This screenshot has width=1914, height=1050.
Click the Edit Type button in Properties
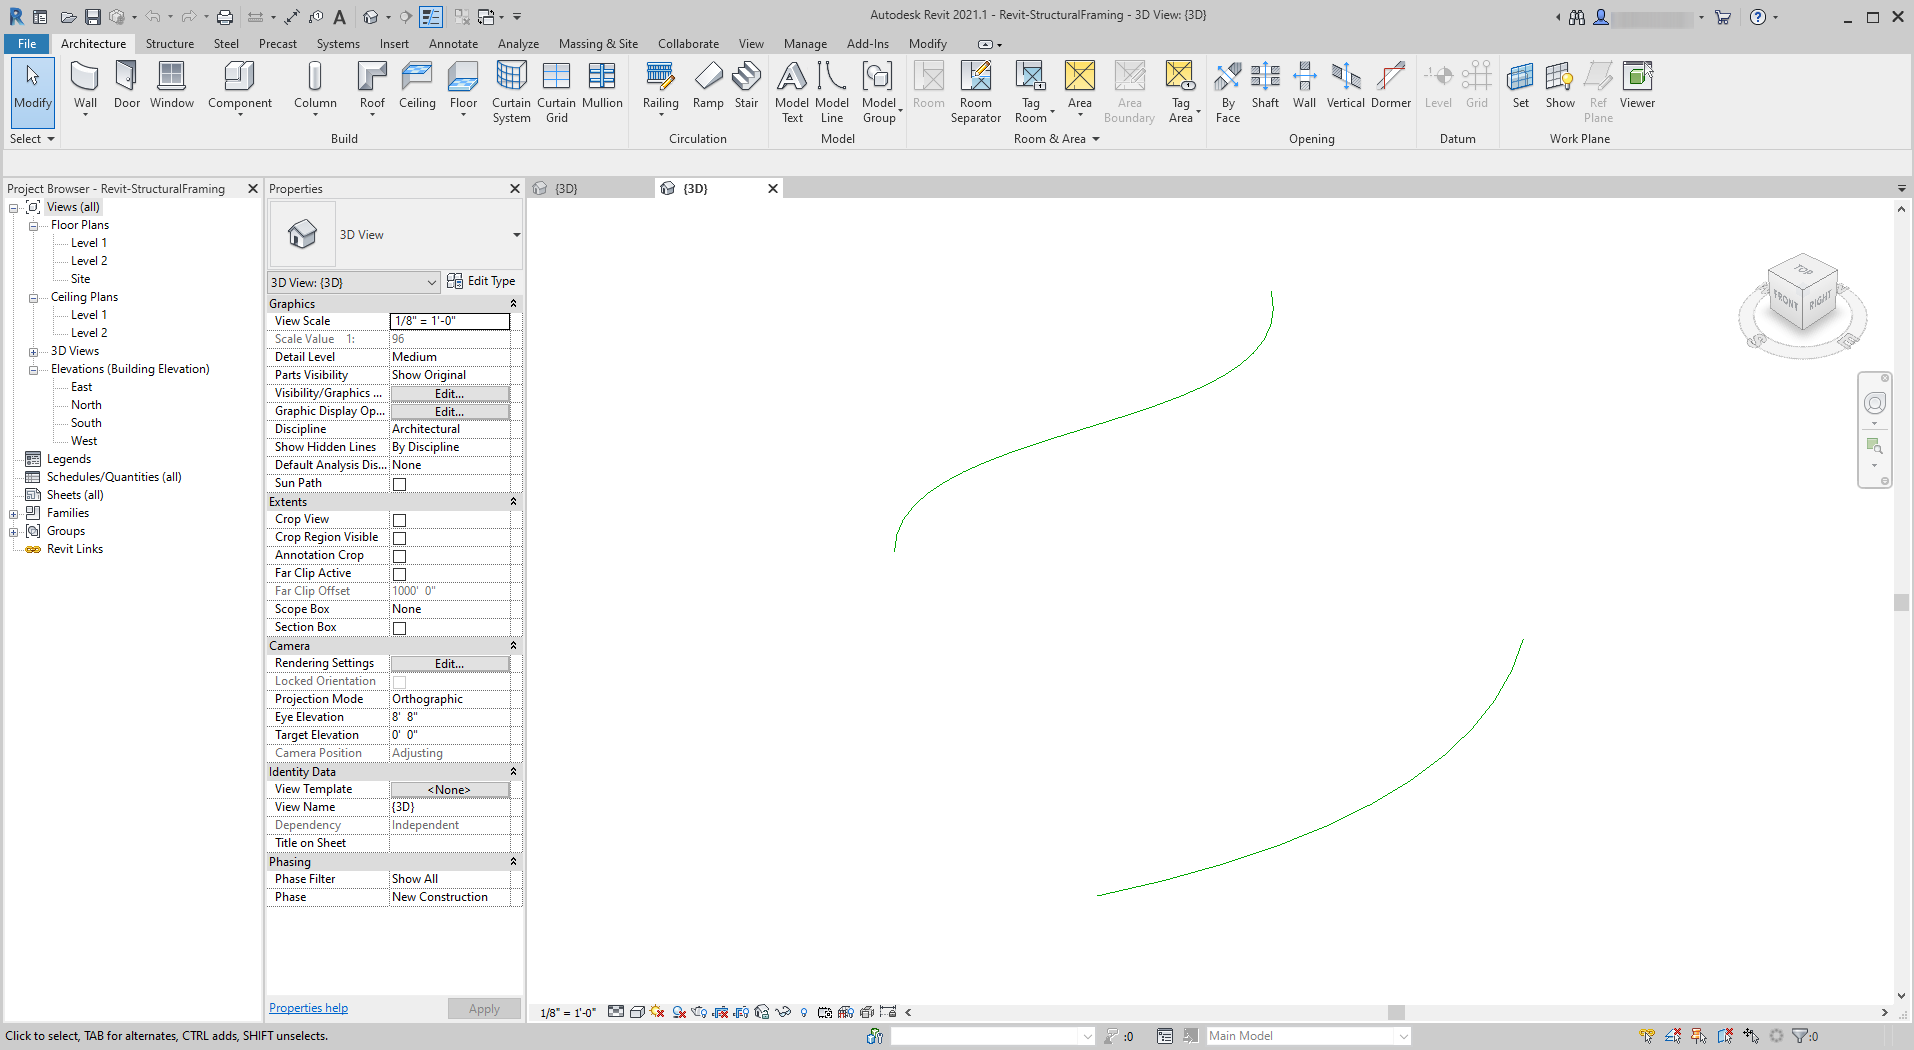tap(482, 281)
